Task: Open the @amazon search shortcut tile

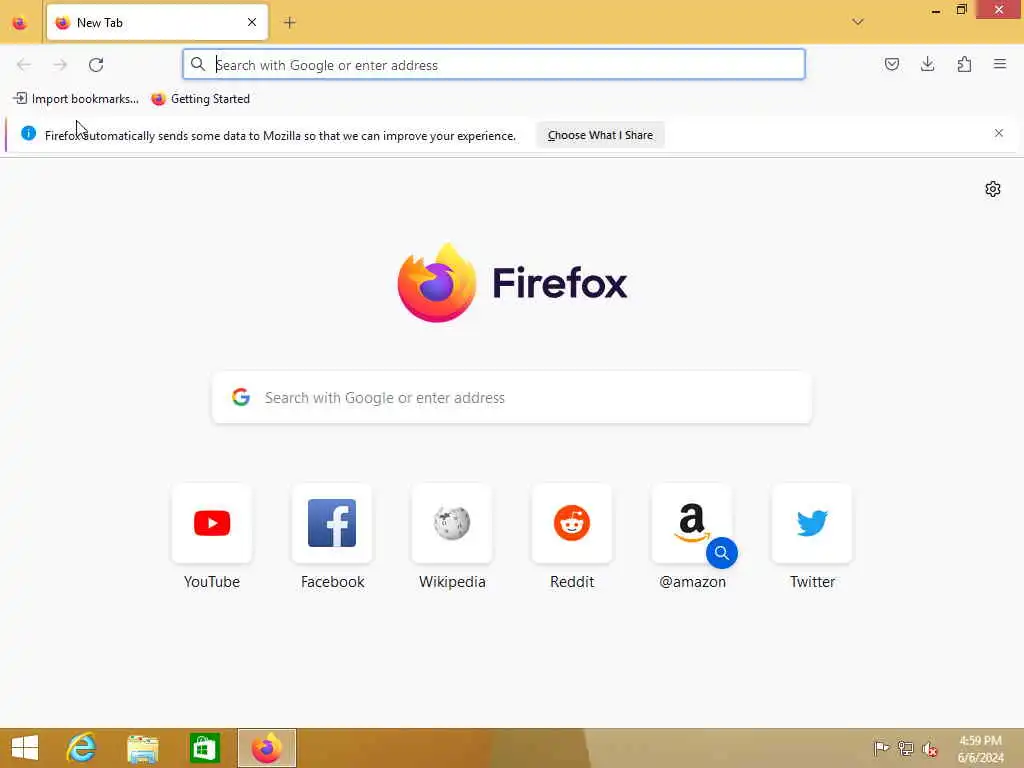Action: point(692,523)
